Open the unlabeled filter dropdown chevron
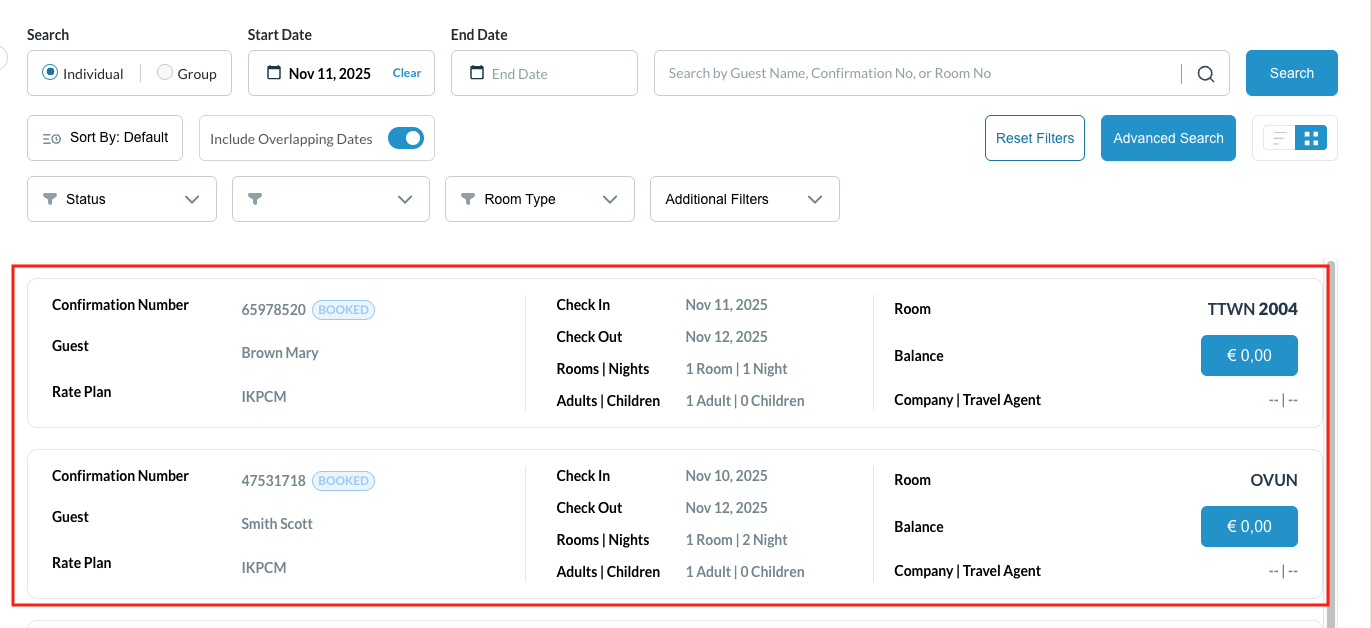The height and width of the screenshot is (628, 1371). pos(405,199)
